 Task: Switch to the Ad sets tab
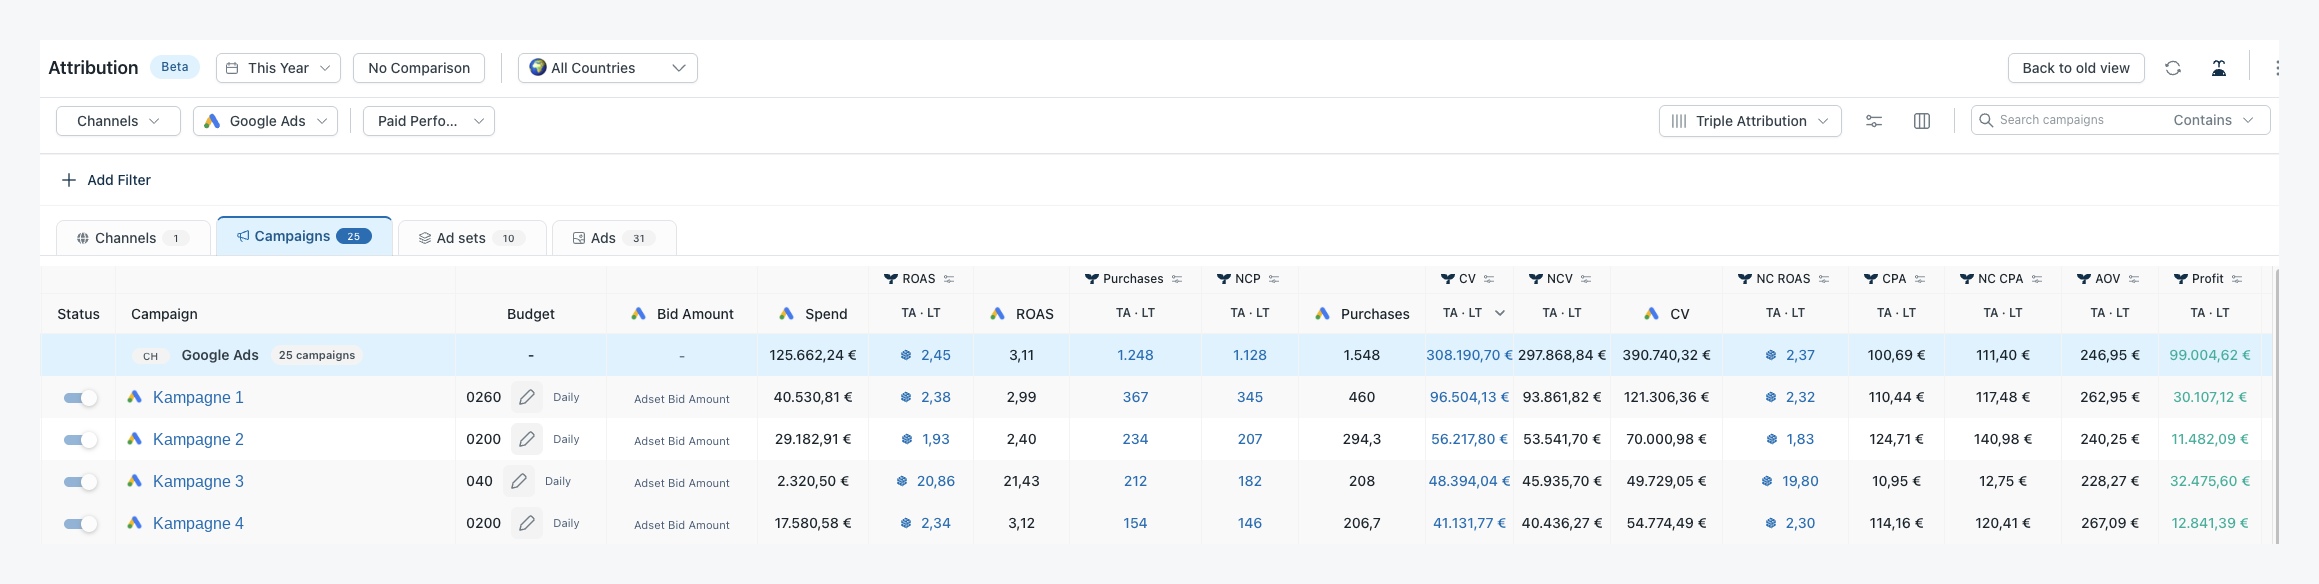pyautogui.click(x=472, y=238)
